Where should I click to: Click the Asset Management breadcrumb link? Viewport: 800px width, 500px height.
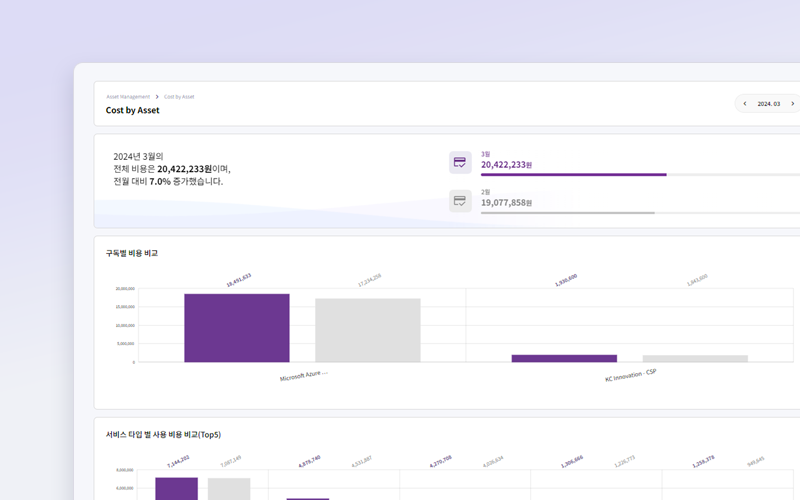[128, 96]
